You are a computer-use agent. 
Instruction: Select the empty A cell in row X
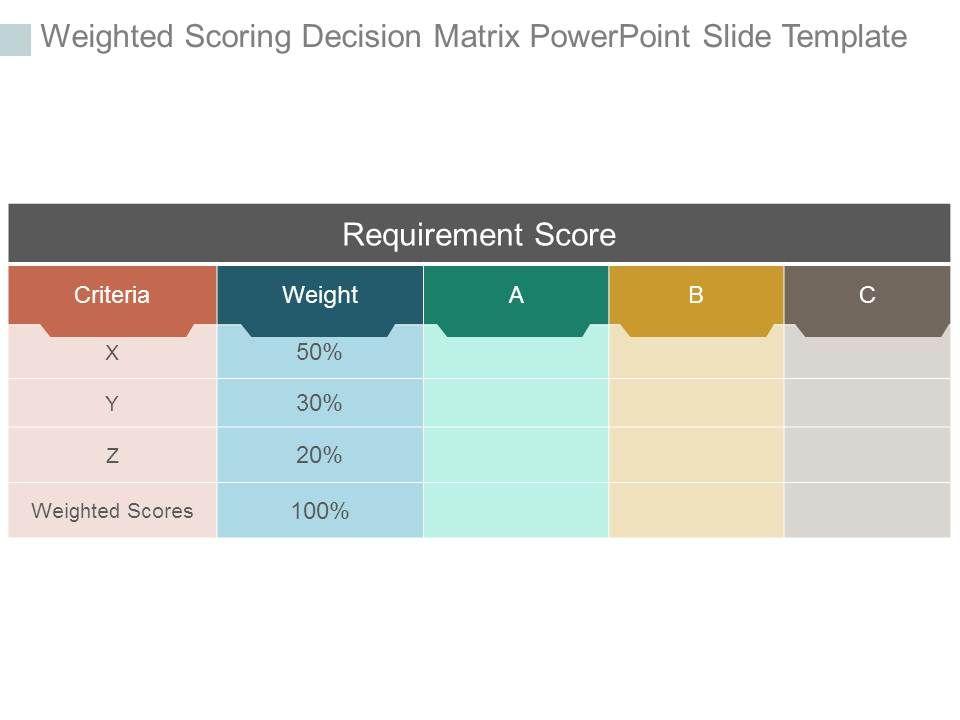516,358
